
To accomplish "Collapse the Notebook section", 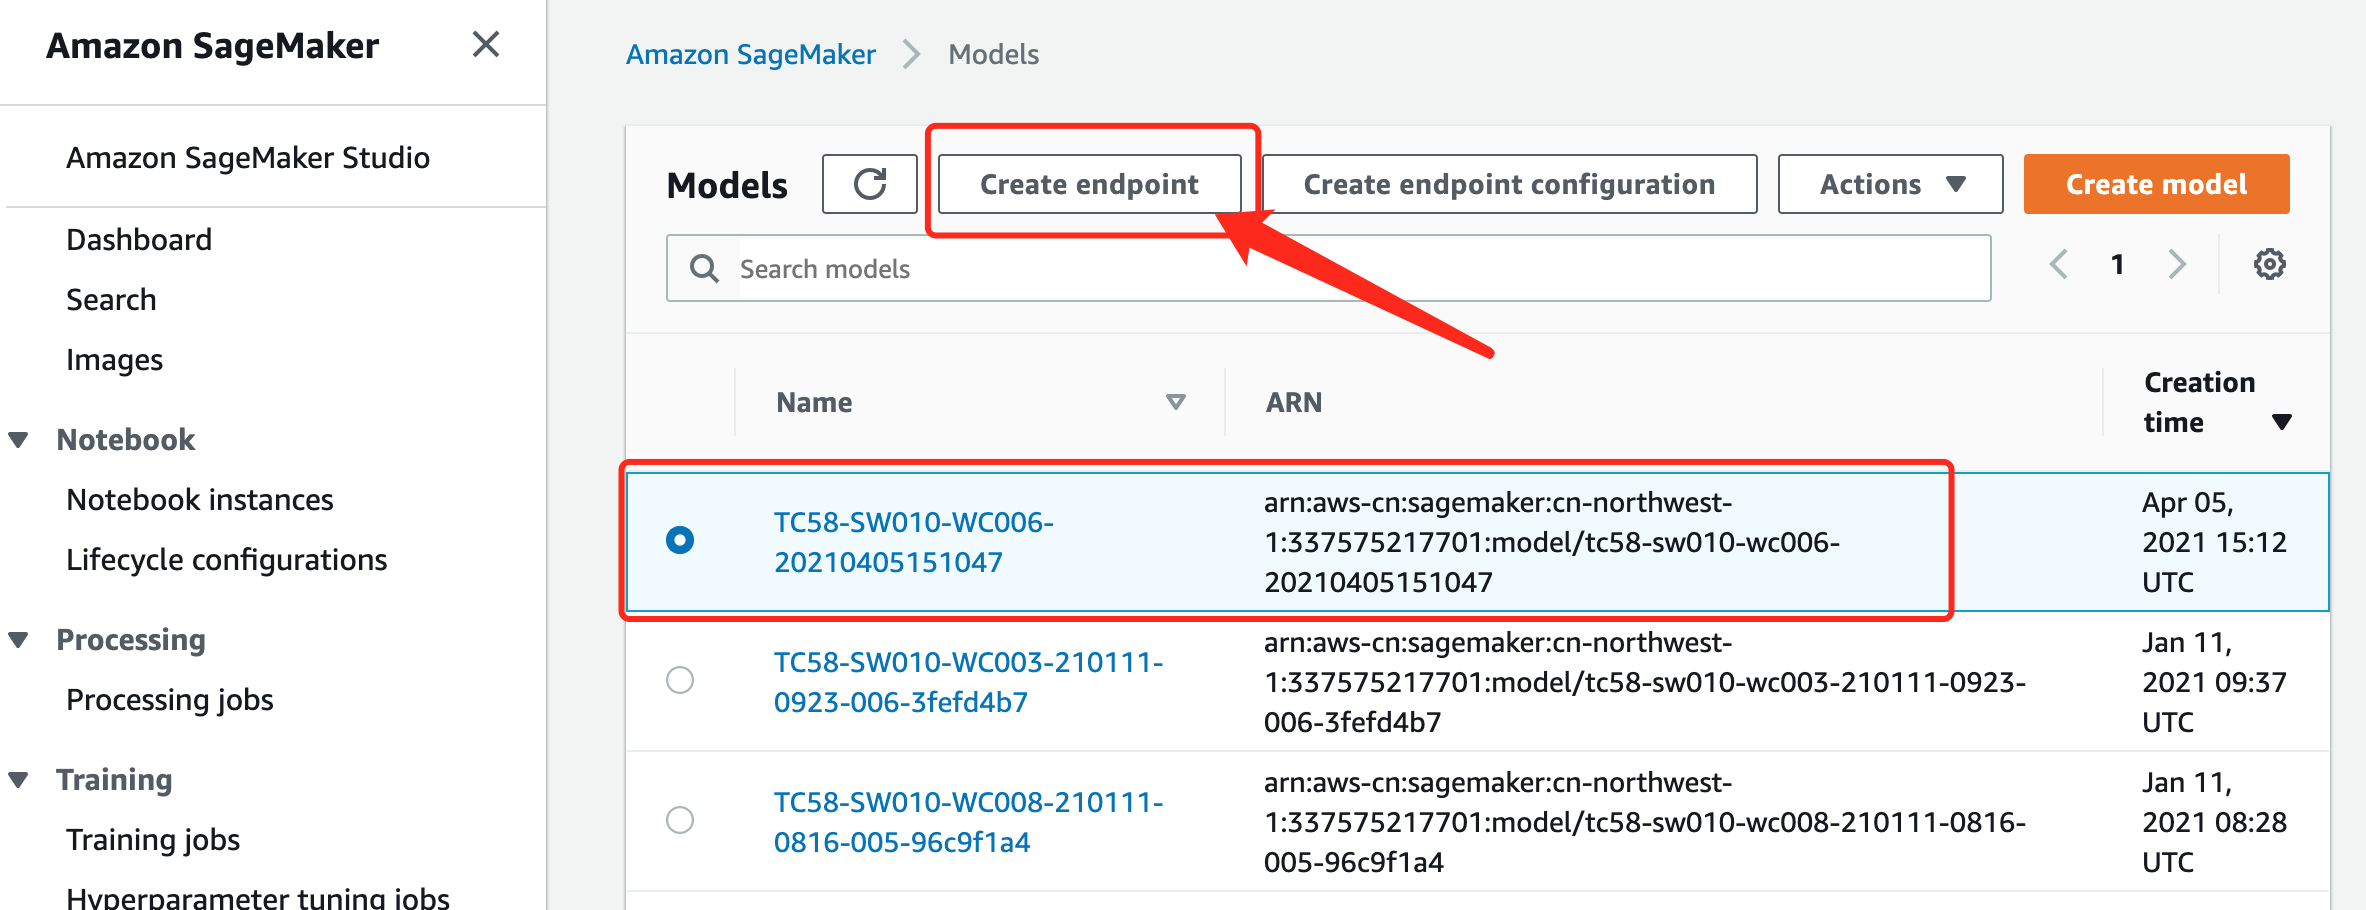I will pyautogui.click(x=18, y=440).
